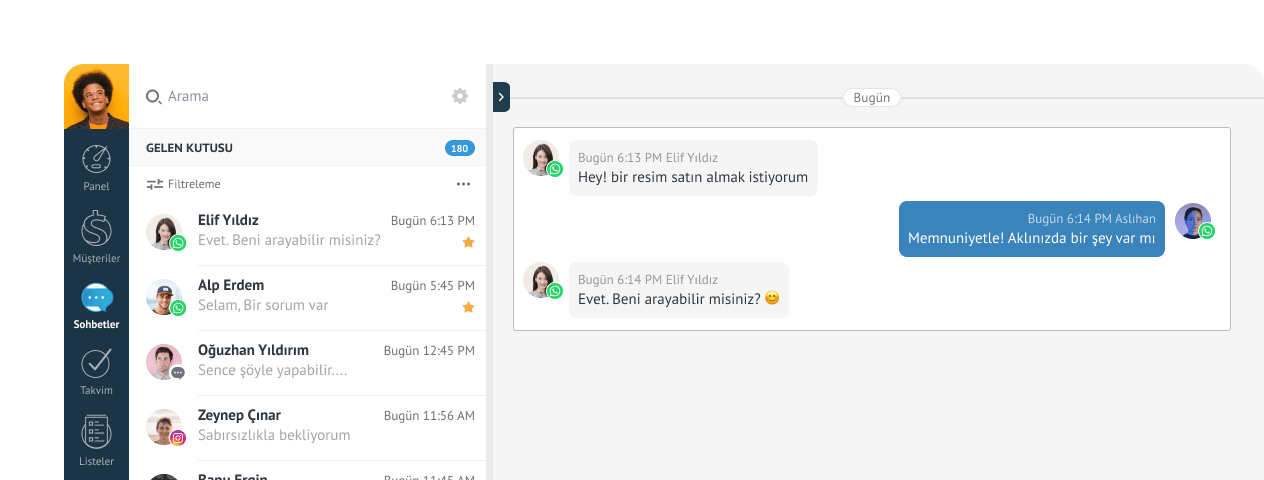
Task: Open the Panel dashboard icon
Action: pos(96,160)
